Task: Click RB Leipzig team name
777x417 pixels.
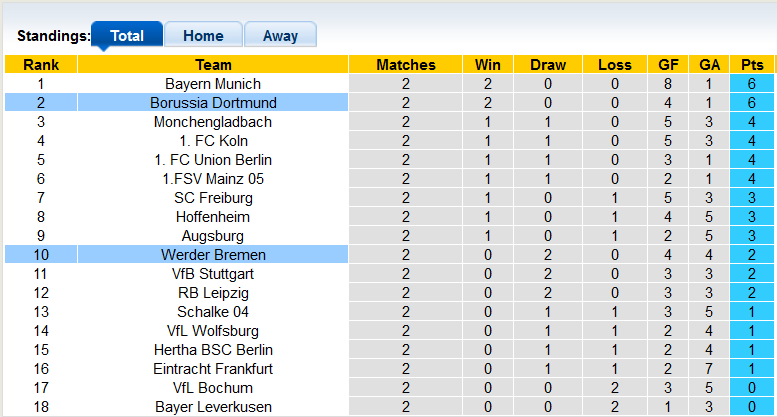Action: pos(213,293)
